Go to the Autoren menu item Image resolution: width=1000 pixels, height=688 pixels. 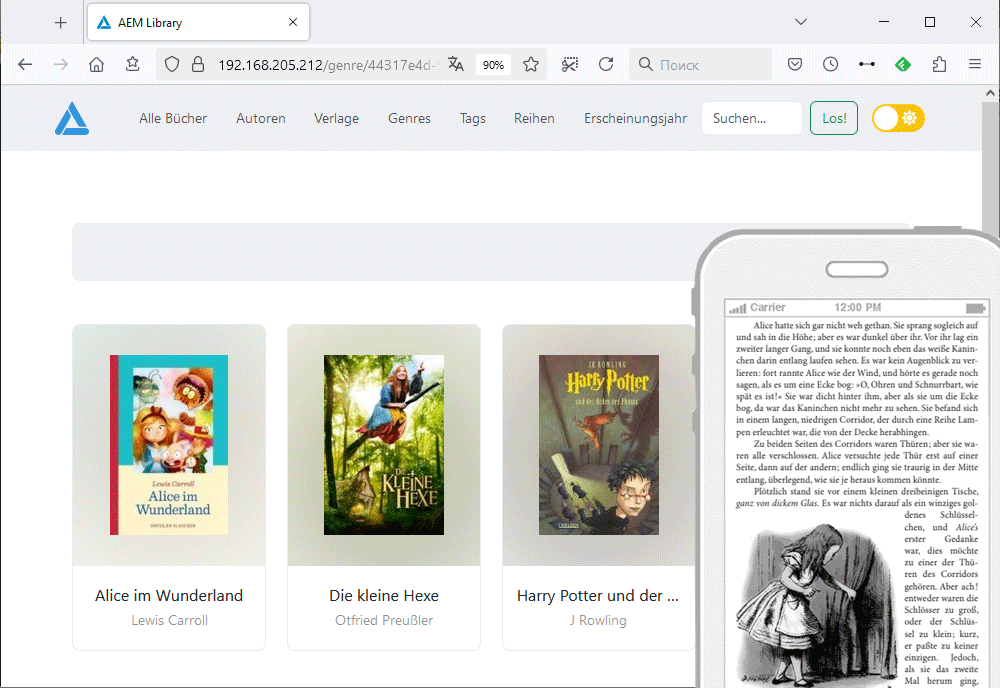pos(261,118)
